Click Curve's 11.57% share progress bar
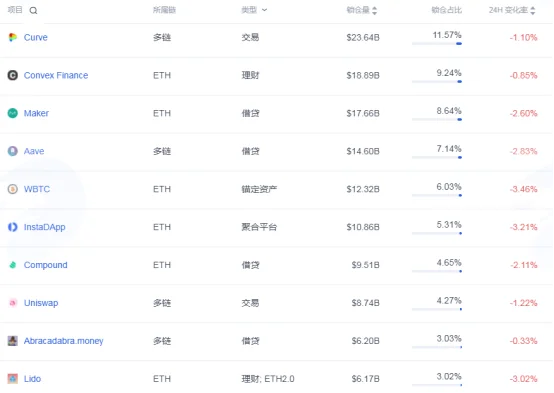This screenshot has width=554, height=393. point(437,44)
